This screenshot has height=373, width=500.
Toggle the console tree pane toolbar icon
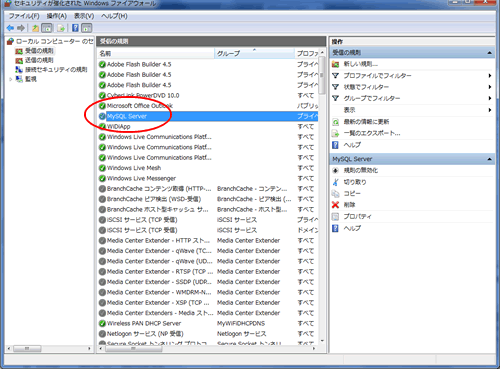pyautogui.click(x=47, y=28)
